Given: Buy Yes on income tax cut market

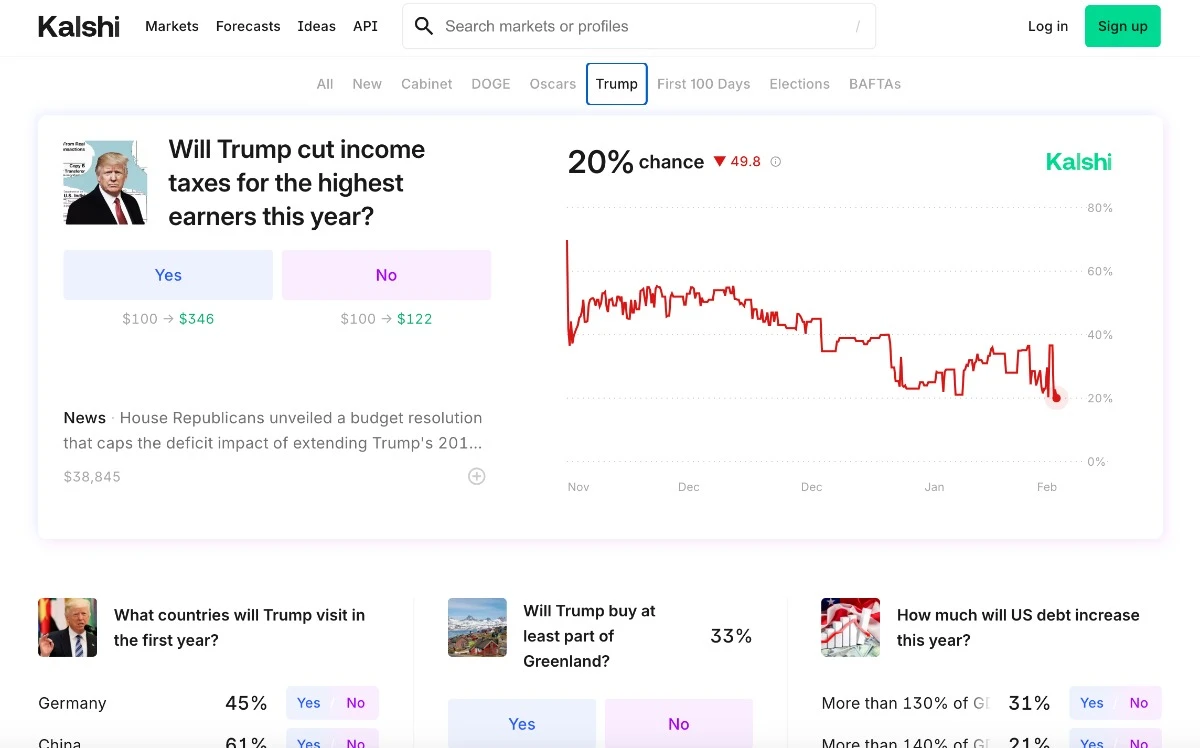Looking at the screenshot, I should (x=168, y=275).
